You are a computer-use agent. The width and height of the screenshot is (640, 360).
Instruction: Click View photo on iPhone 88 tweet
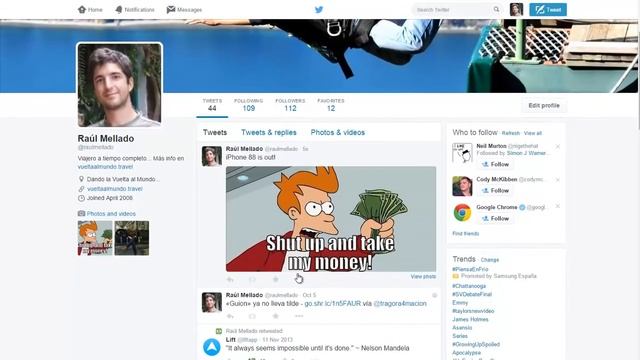pos(423,277)
